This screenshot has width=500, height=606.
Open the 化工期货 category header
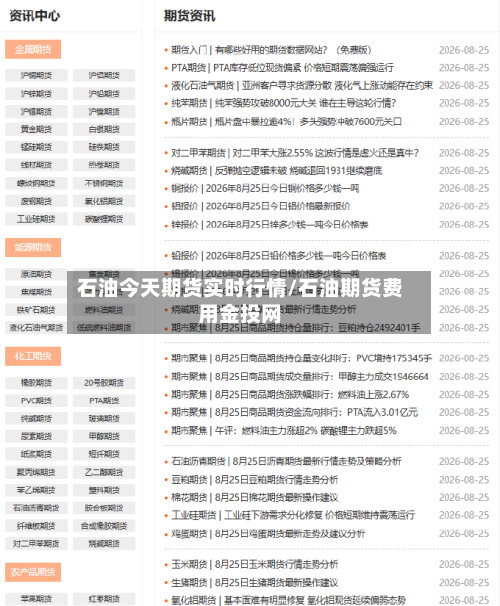click(33, 356)
